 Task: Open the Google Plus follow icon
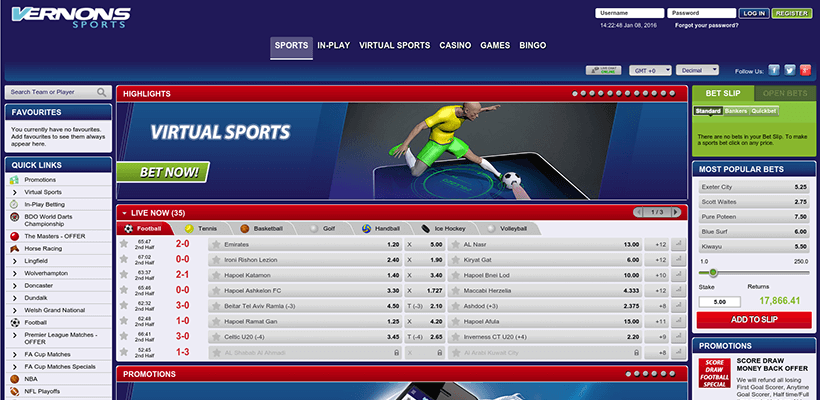806,71
